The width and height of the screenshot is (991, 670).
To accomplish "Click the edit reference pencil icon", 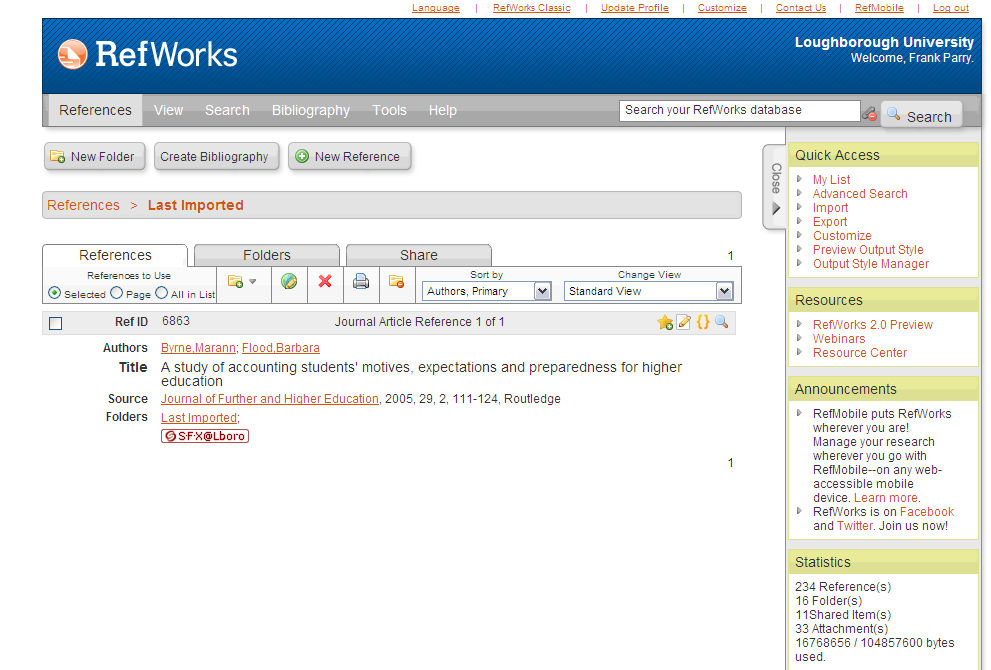I will coord(684,322).
